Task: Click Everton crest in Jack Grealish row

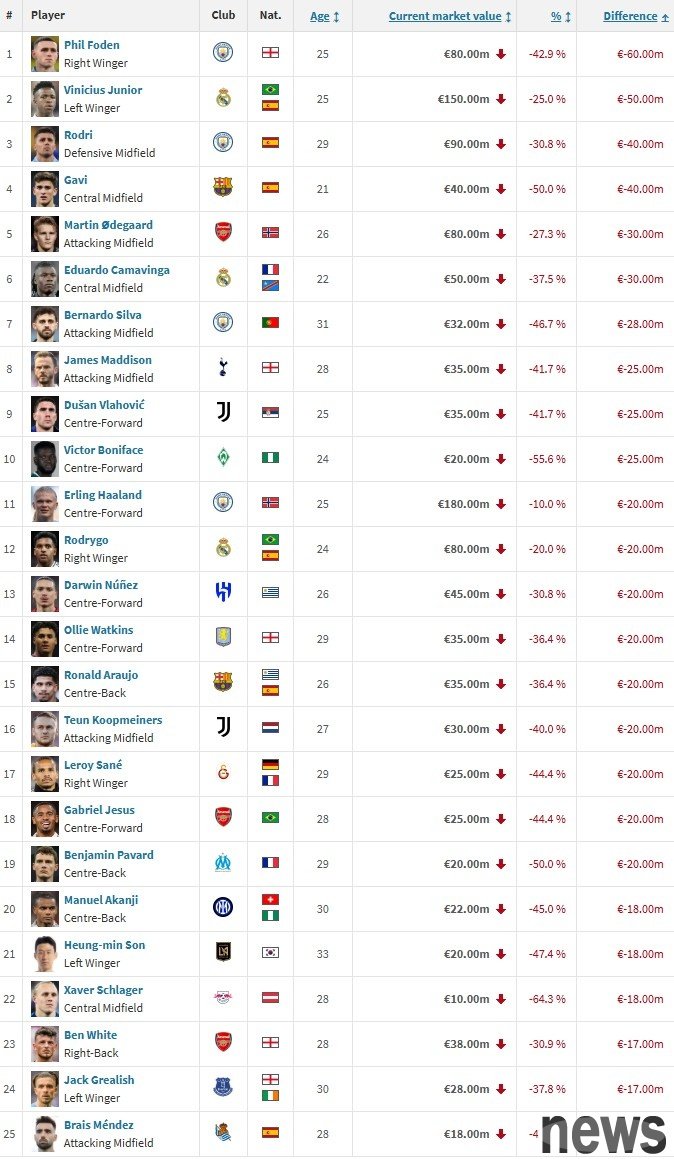Action: (x=223, y=1088)
